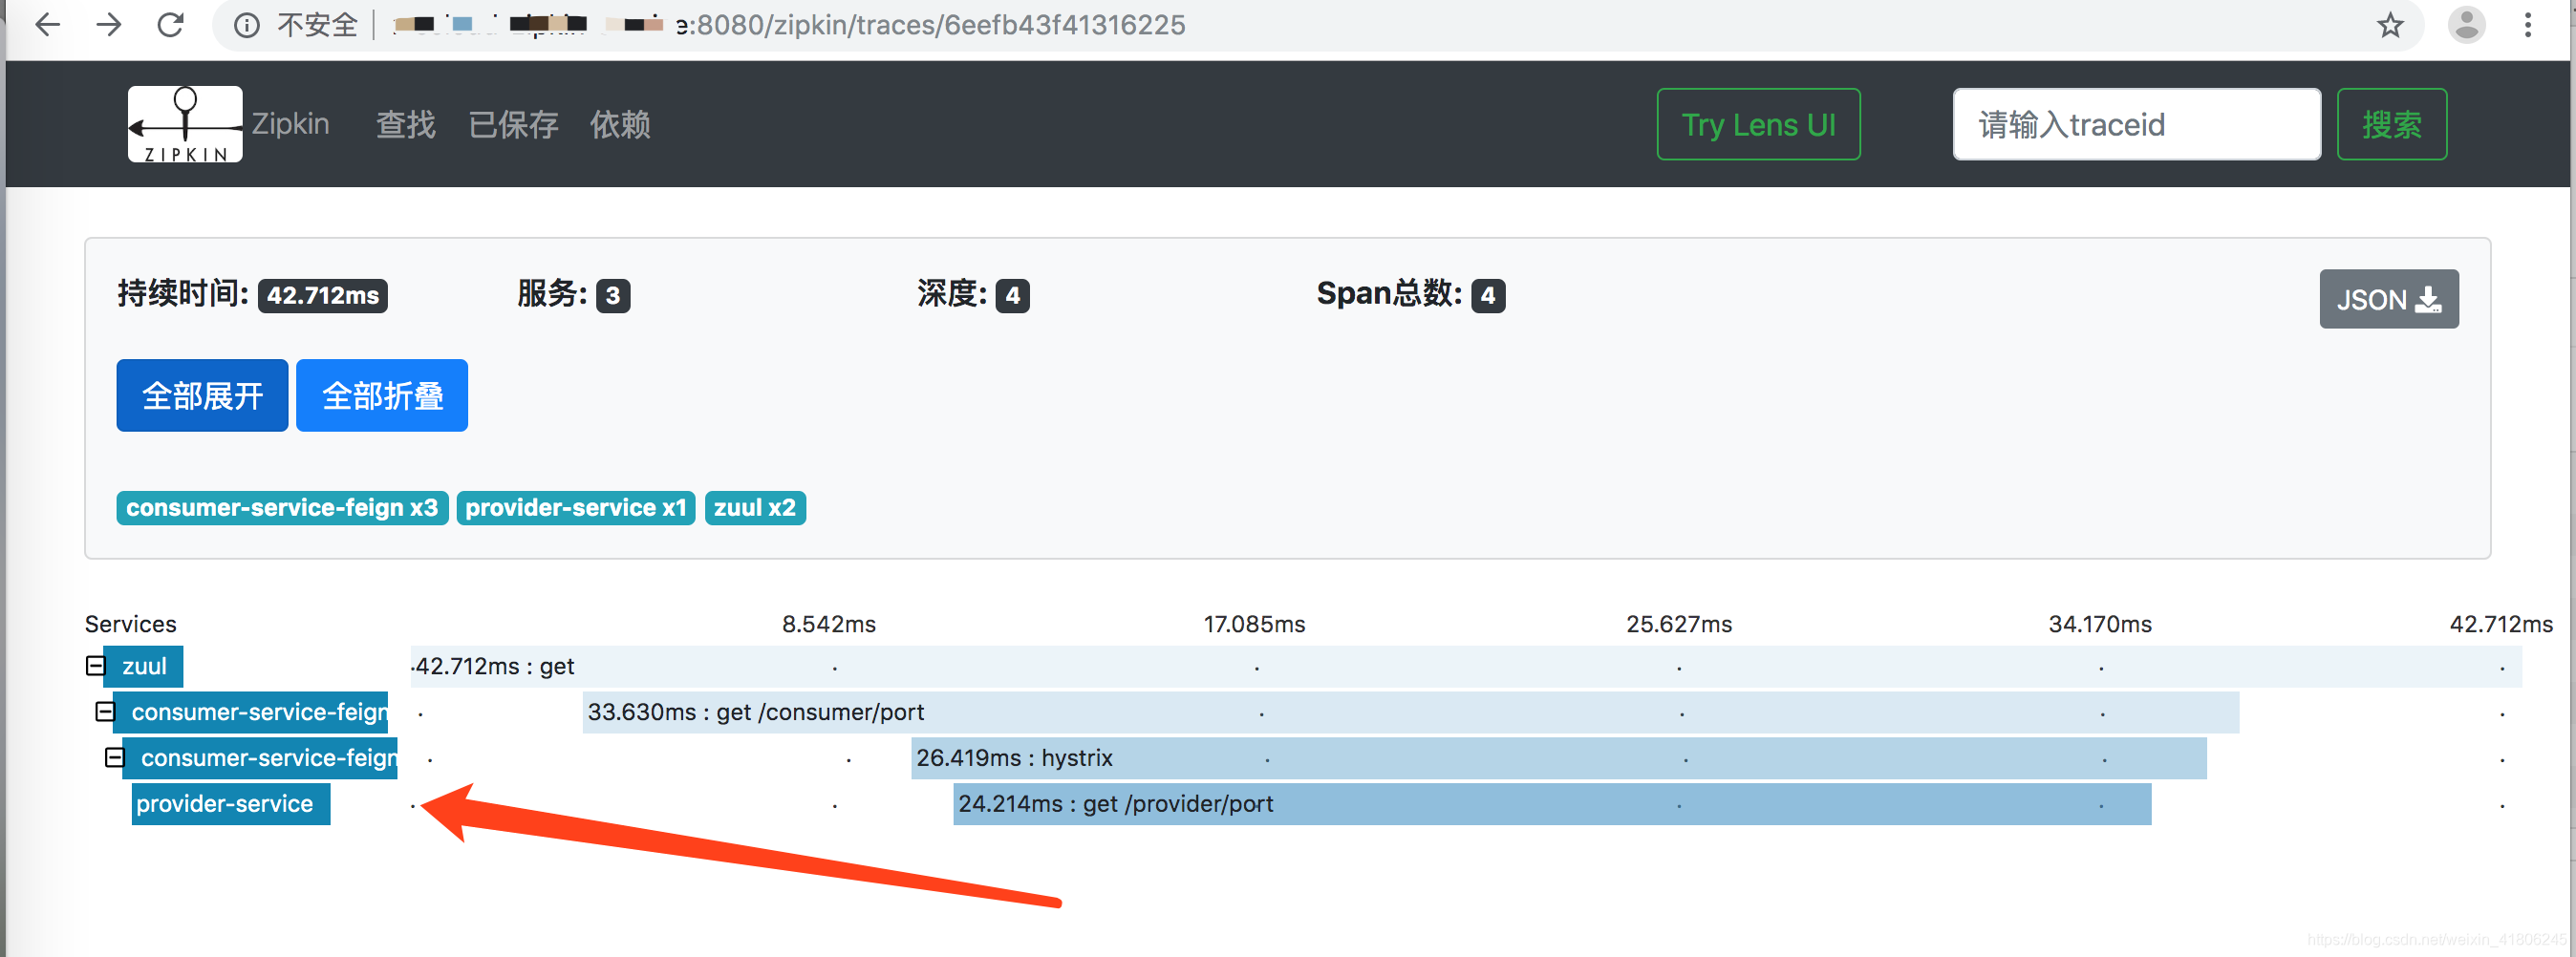
Task: Select consumer-service-feign label of hystrix span
Action: 260,759
